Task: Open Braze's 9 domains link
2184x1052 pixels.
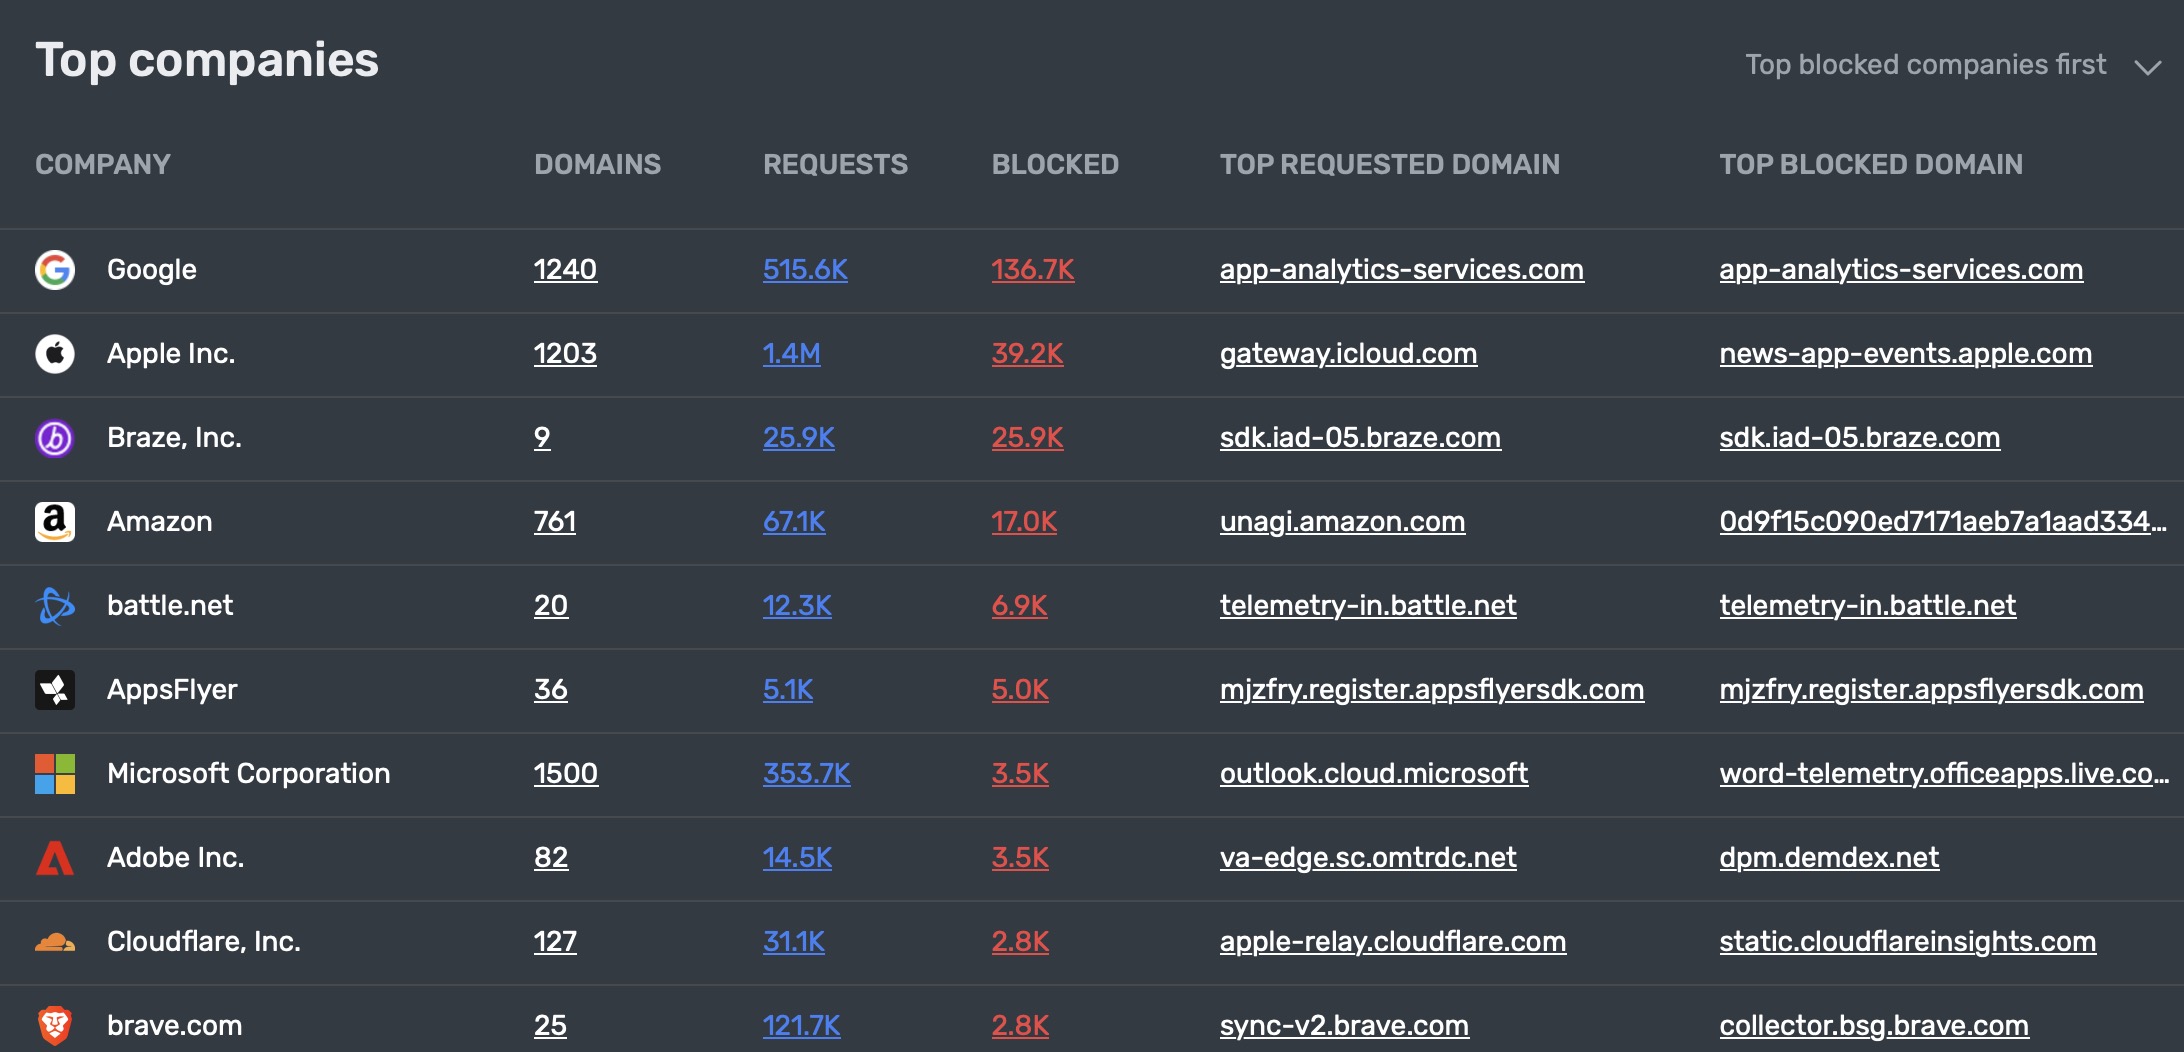Action: pos(542,438)
